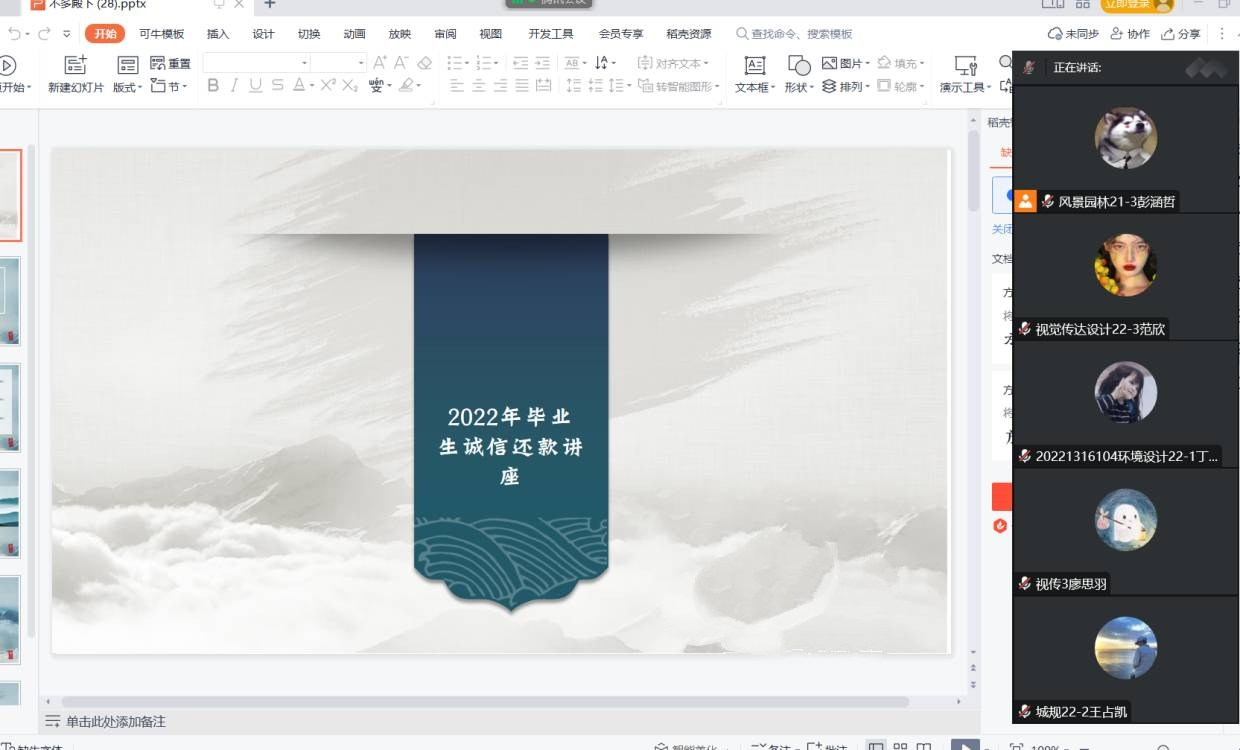Click the Presentation Tools (演示工具) icon

coord(965,66)
